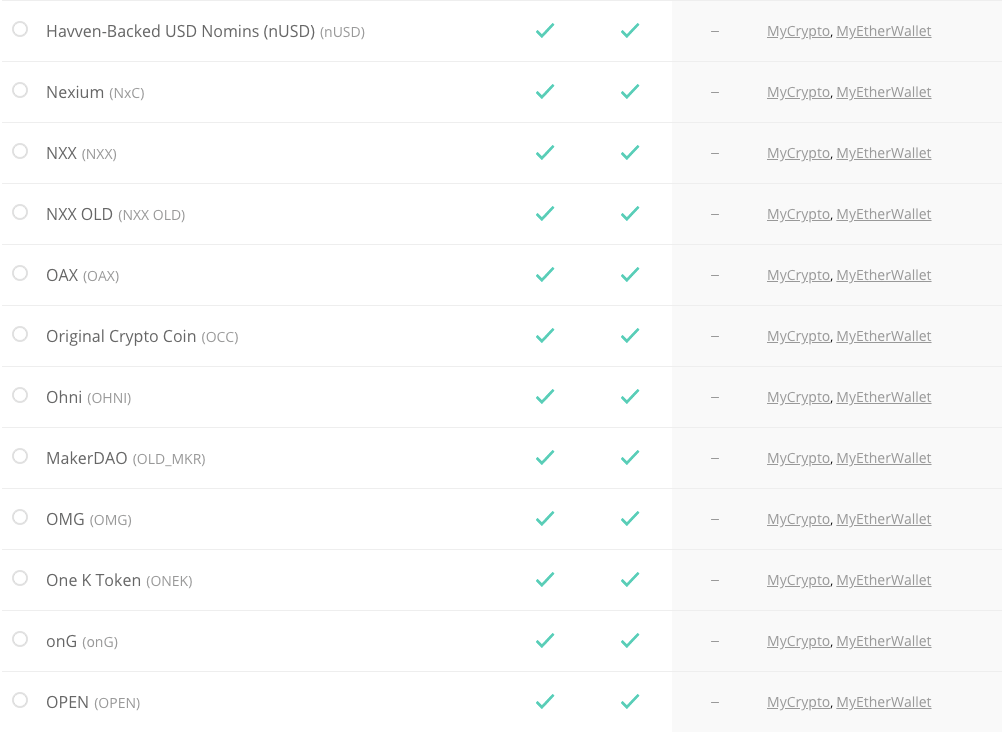Open MyCrypto for NXX OLD
1002x732 pixels.
798,214
